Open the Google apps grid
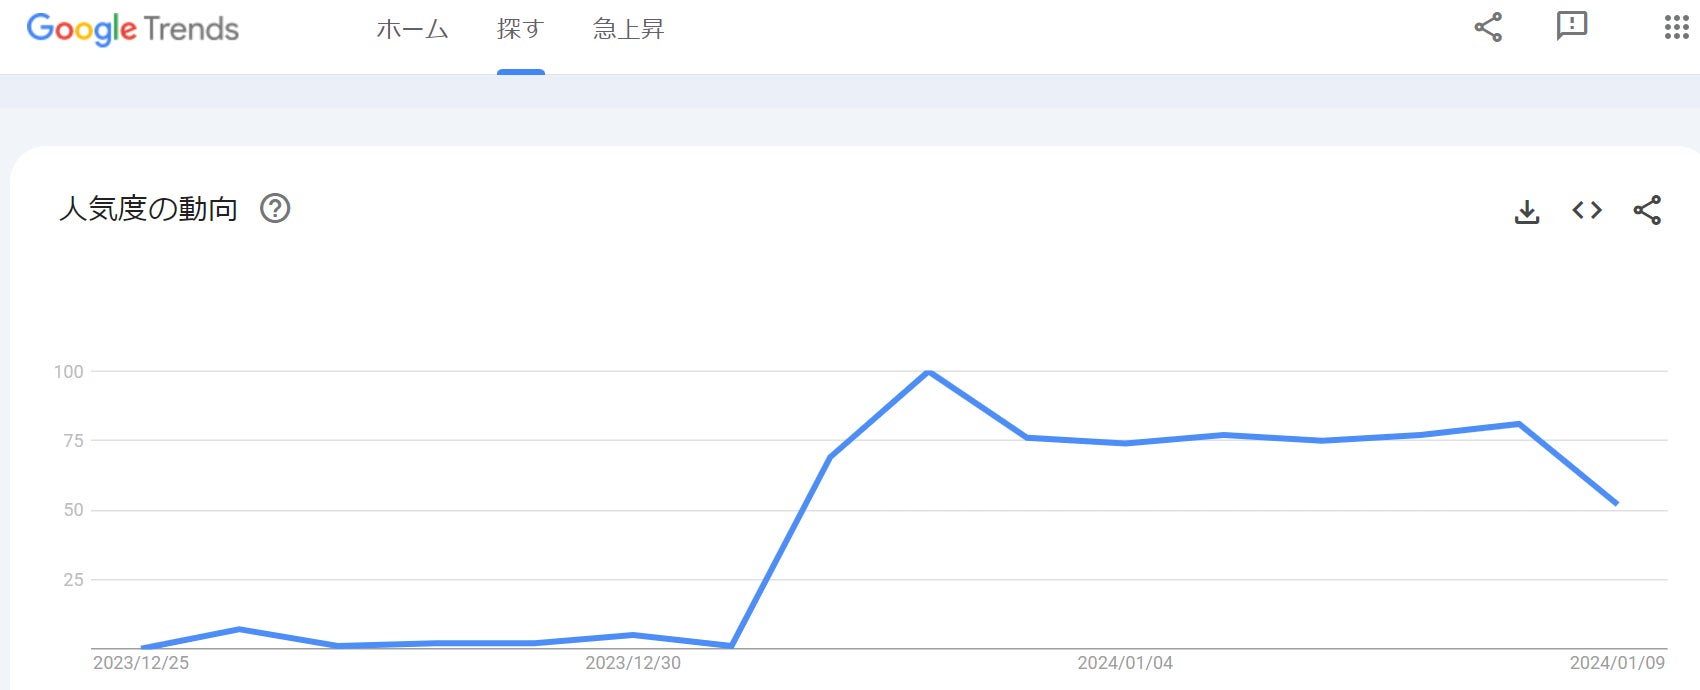Viewport: 1700px width, 690px height. 1676,27
